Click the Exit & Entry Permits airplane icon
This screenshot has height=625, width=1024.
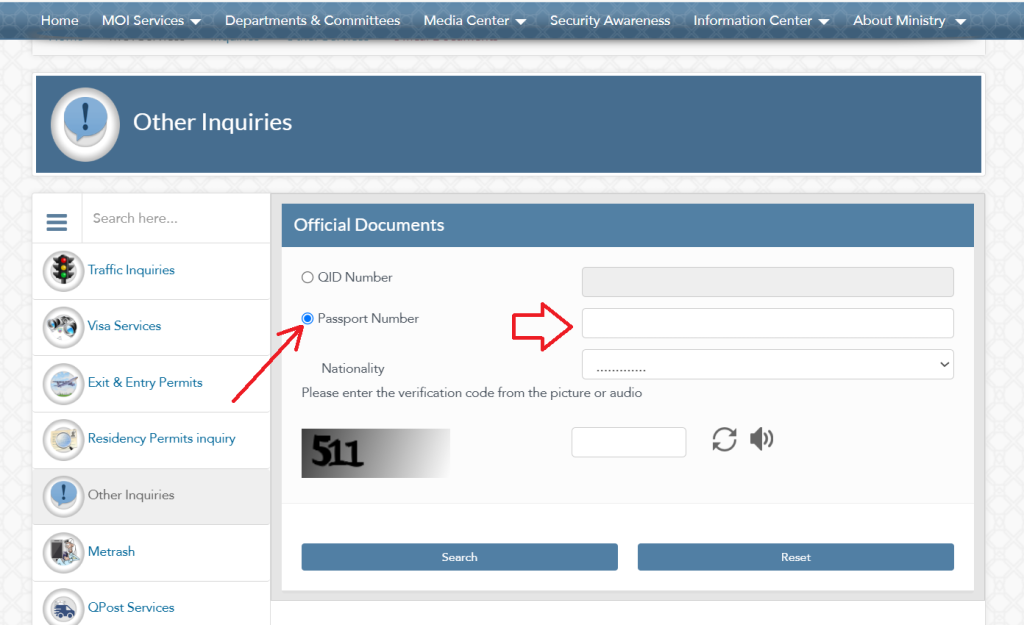pyautogui.click(x=63, y=383)
